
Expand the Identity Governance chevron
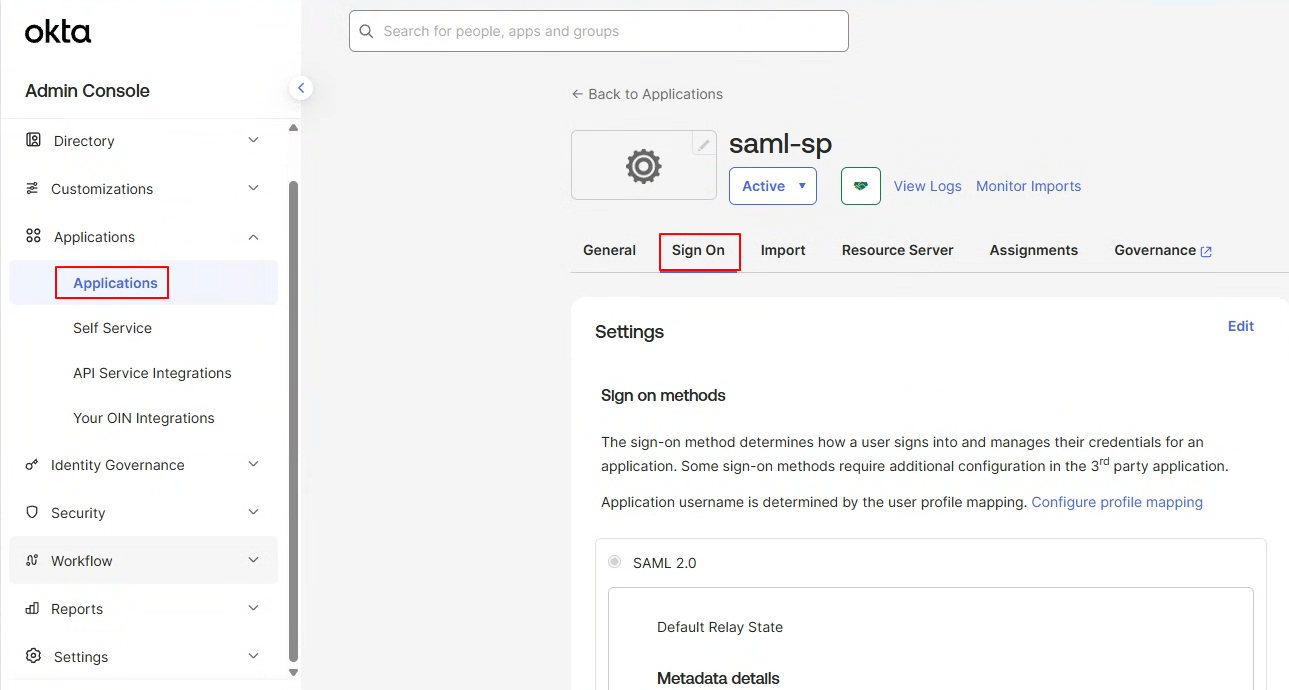click(253, 464)
